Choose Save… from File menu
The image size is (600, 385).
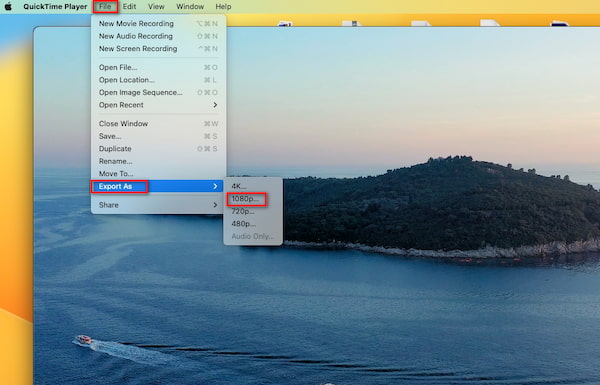coord(158,136)
